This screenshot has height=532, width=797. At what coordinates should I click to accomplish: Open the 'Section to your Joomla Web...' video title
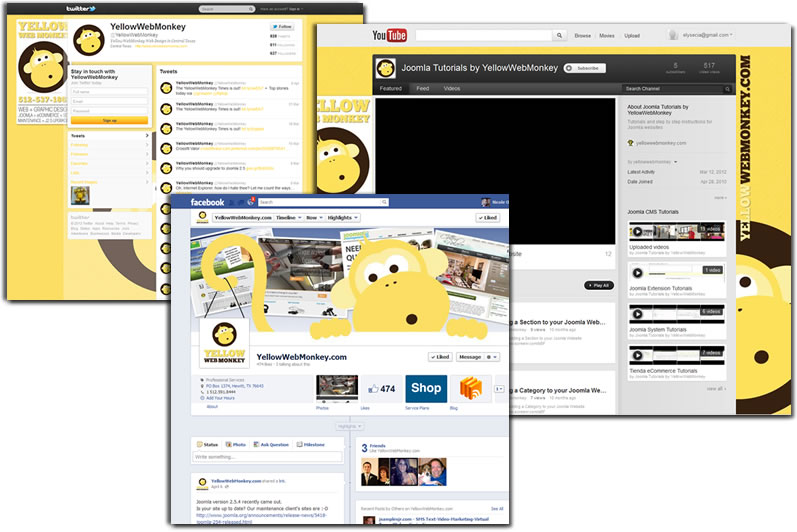pos(560,322)
